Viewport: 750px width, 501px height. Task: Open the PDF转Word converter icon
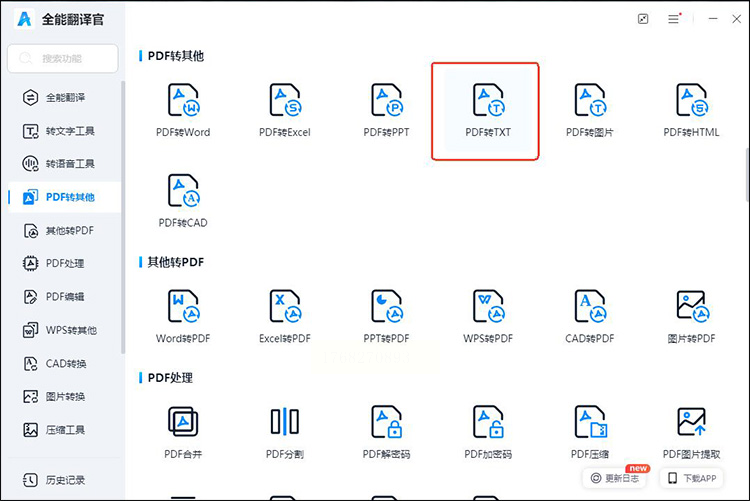pos(184,100)
